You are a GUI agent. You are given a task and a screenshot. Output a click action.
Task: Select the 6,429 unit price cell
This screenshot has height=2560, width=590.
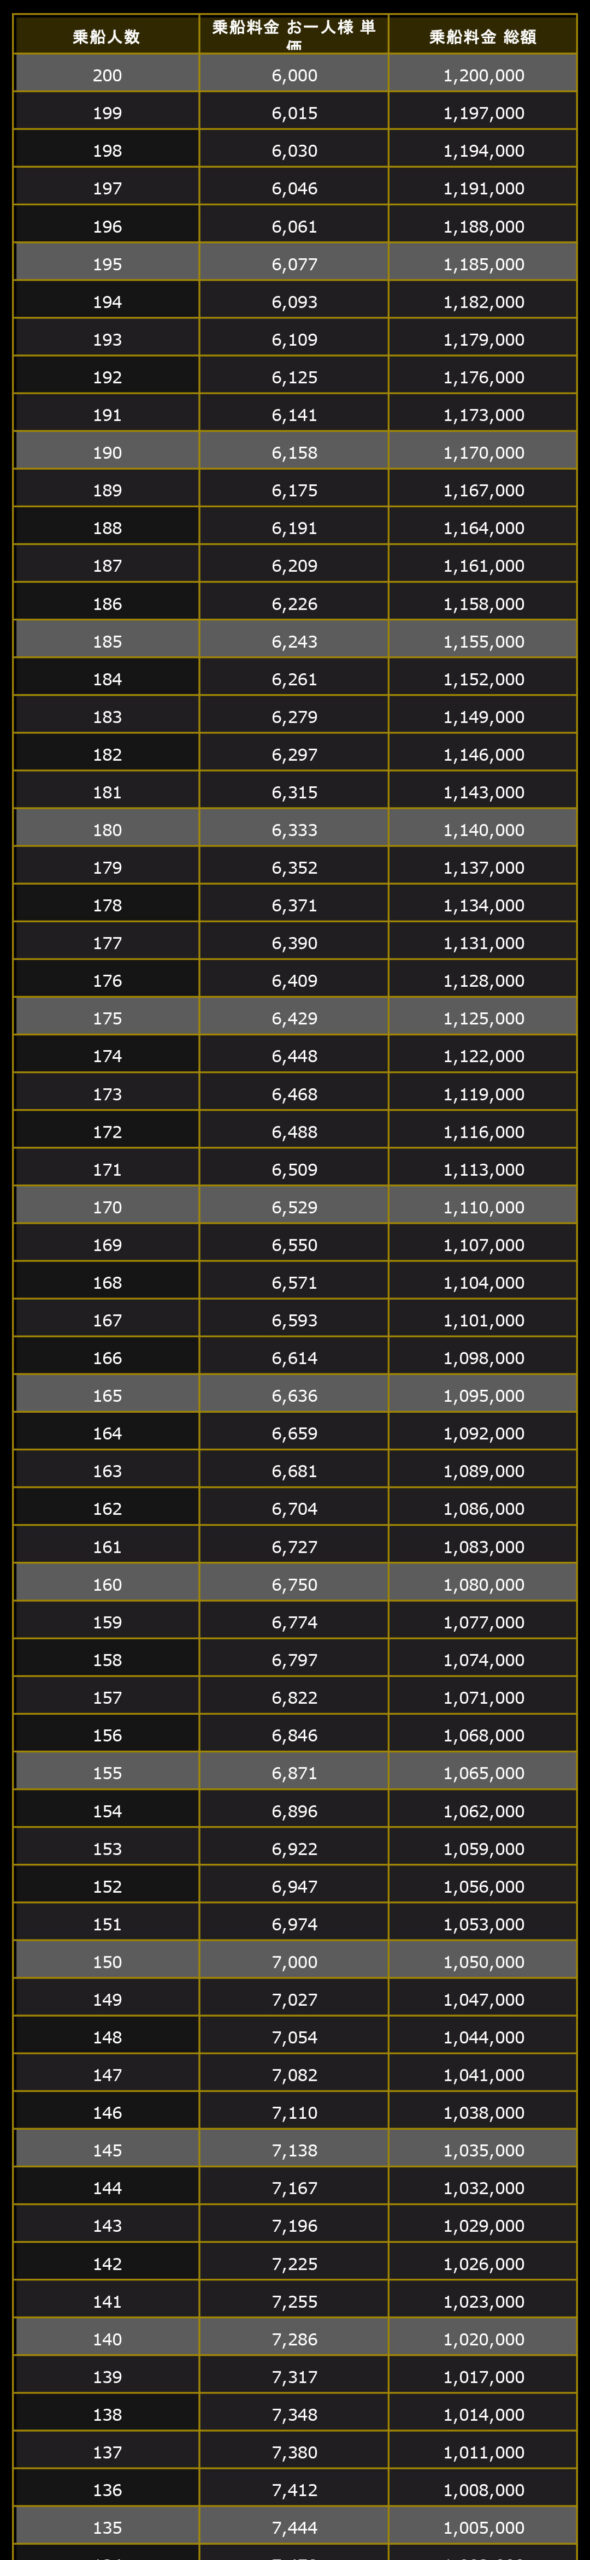(294, 1018)
